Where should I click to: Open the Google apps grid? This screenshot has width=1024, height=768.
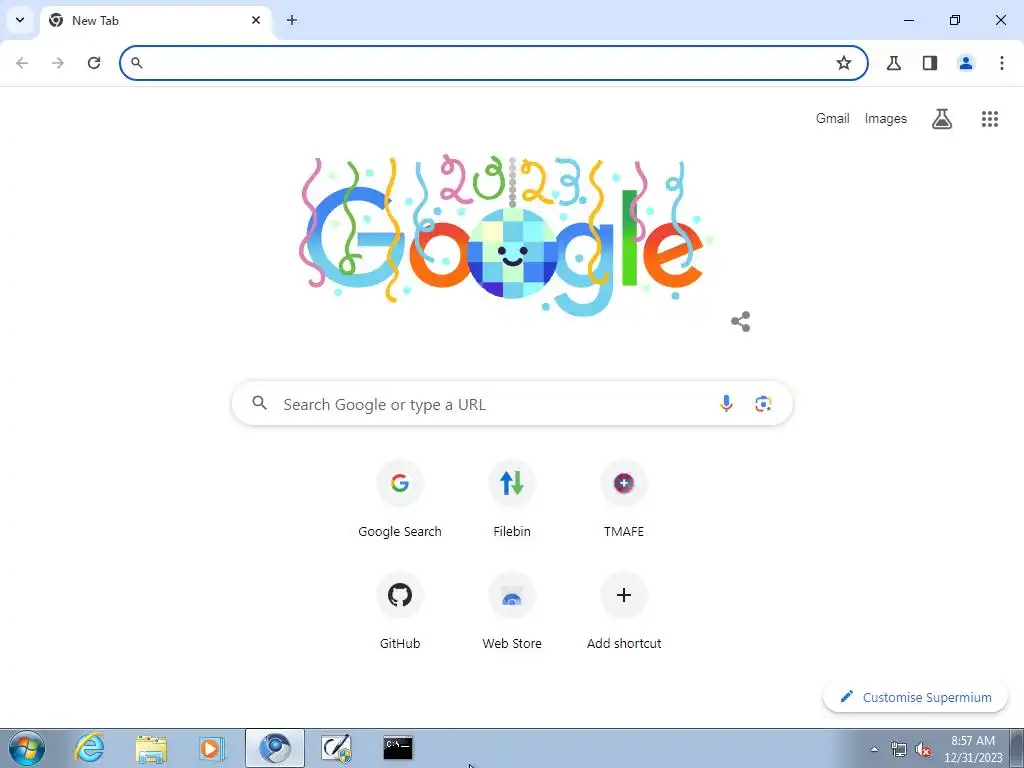(990, 118)
